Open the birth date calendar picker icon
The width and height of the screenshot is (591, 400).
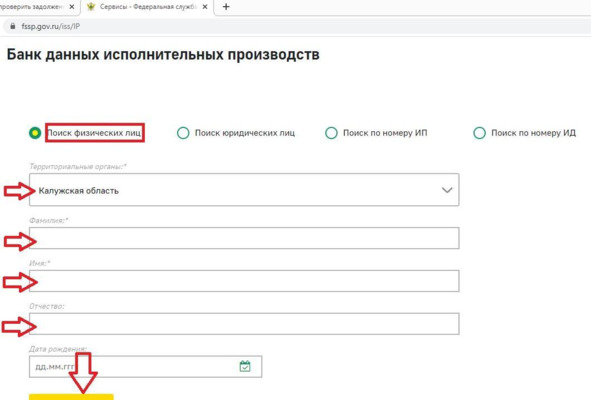pos(245,366)
